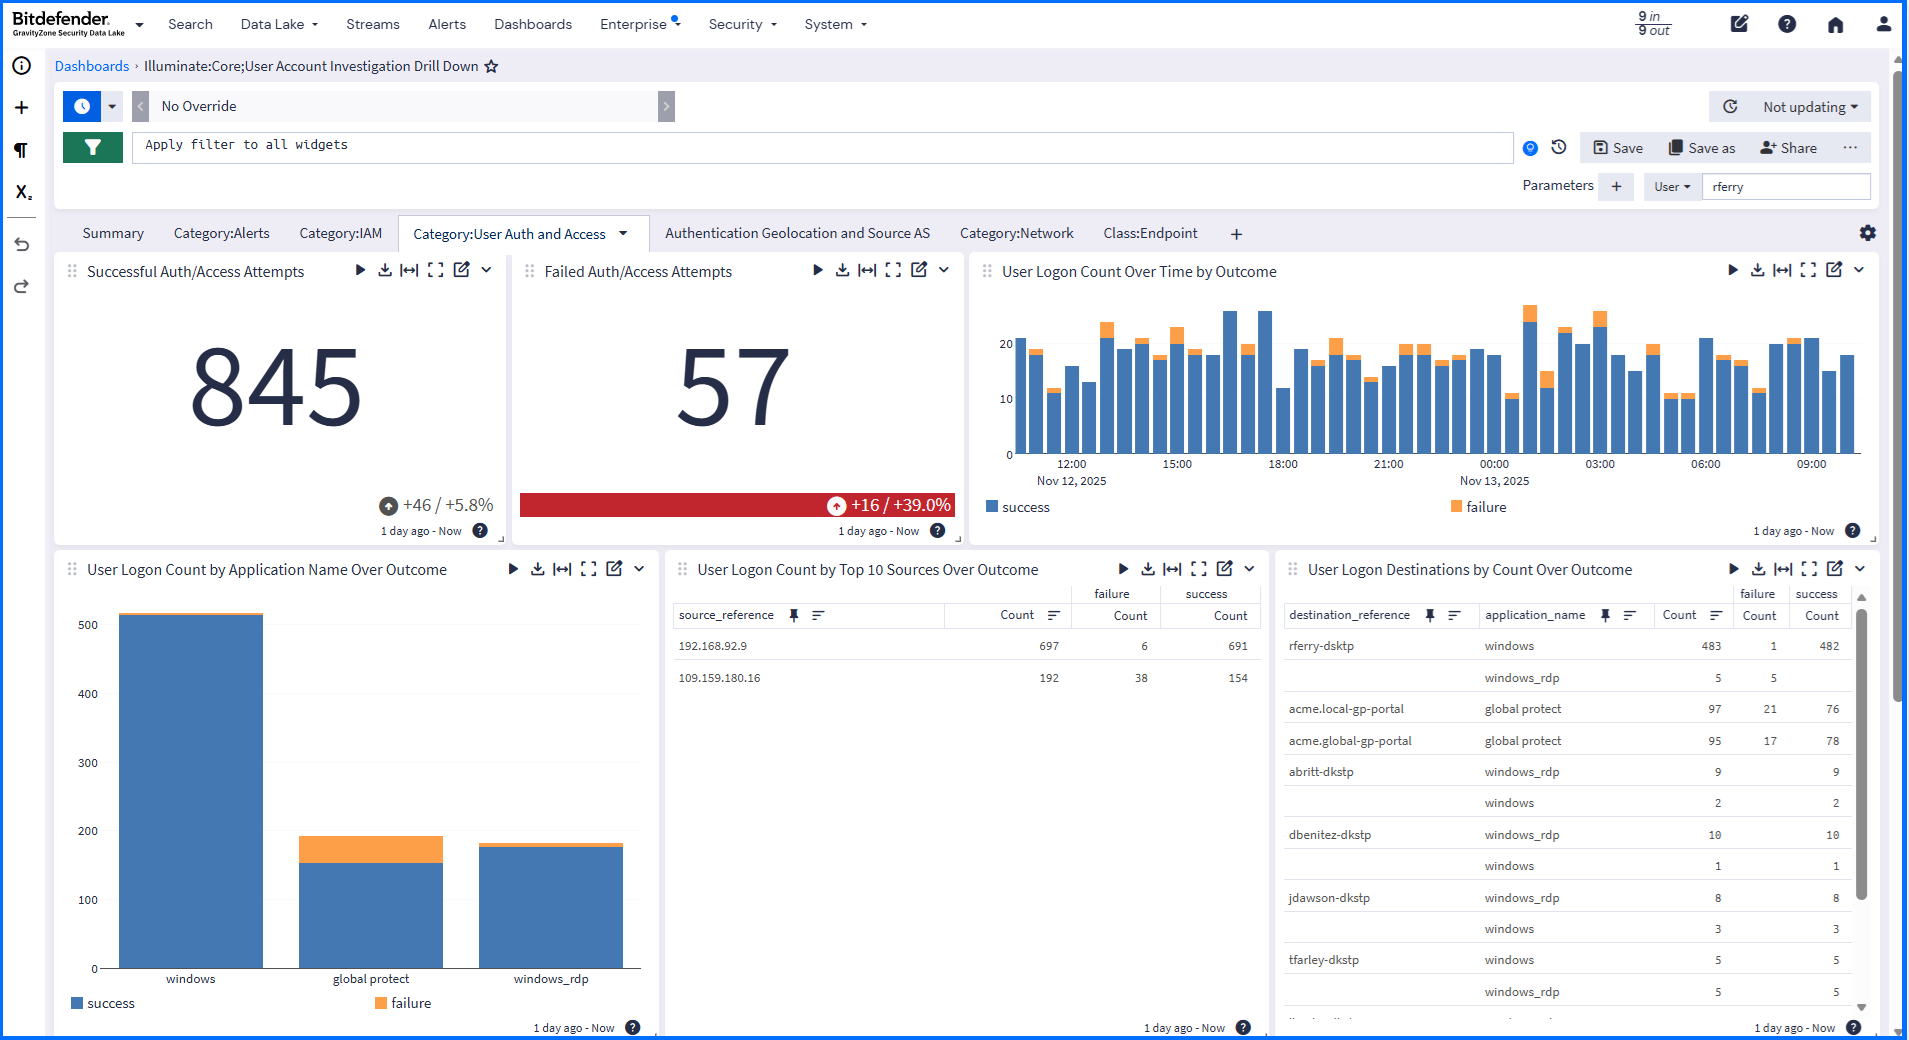Run the Successful Auth/Access Attempts widget
1909x1040 pixels.
[360, 270]
